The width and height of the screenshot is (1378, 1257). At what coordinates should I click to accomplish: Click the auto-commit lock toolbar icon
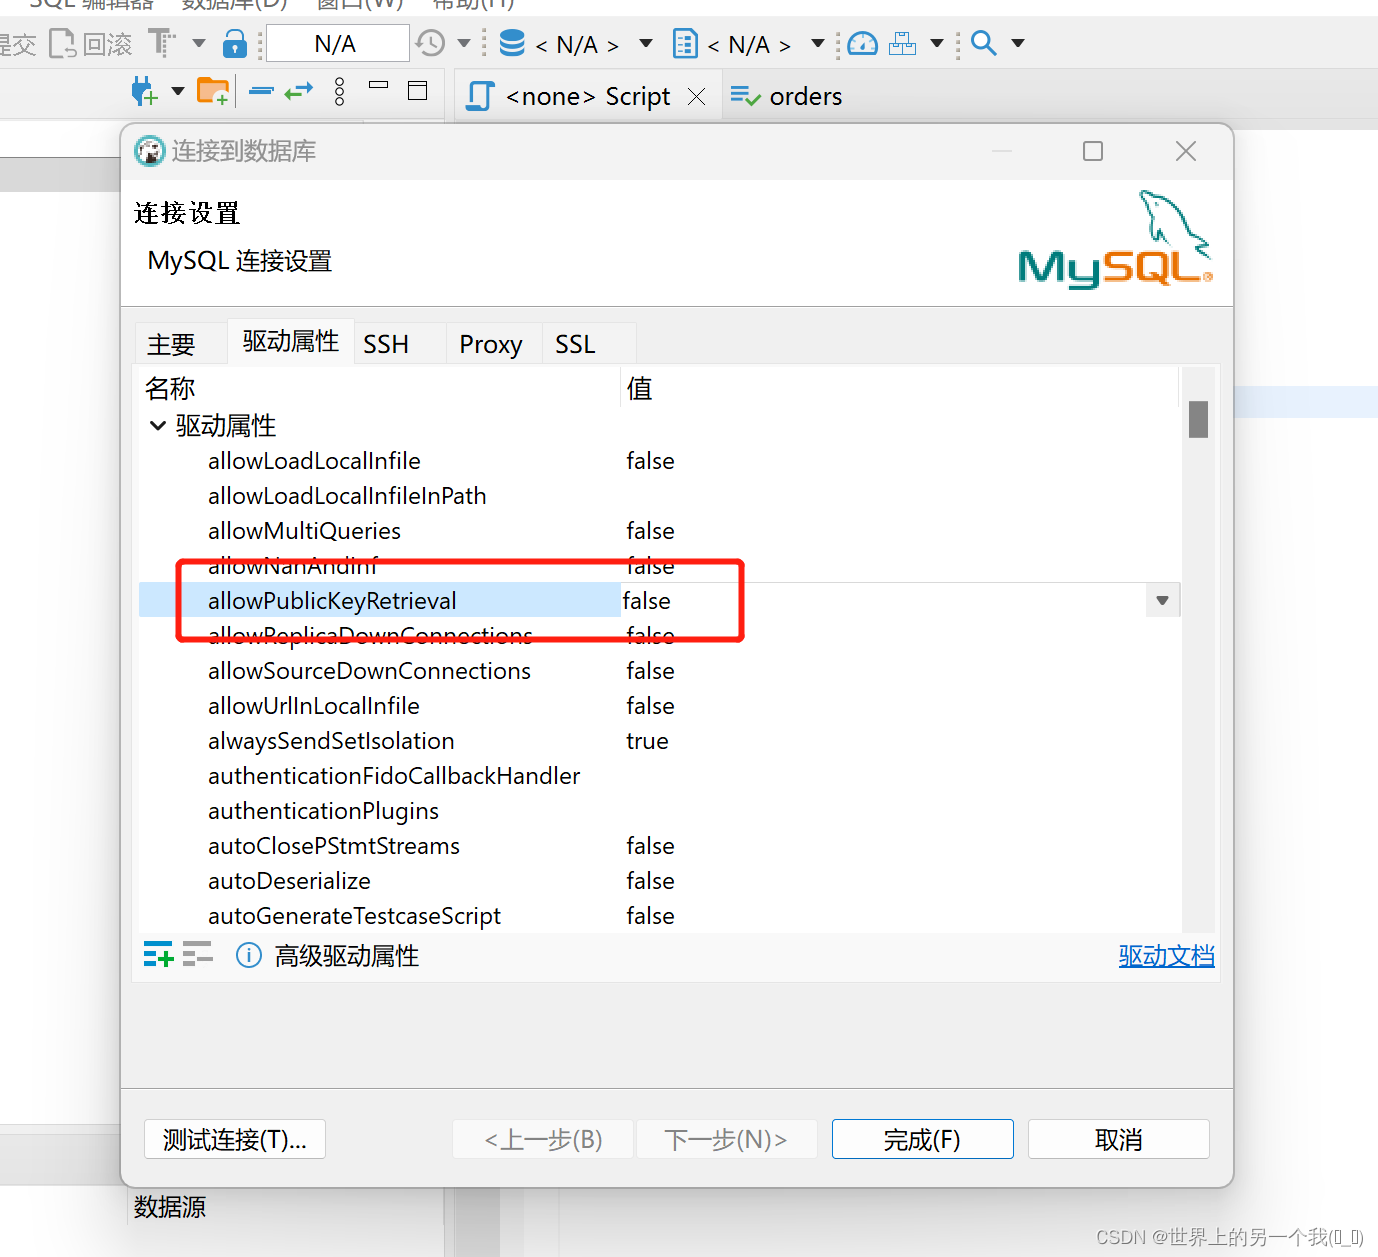[x=235, y=43]
